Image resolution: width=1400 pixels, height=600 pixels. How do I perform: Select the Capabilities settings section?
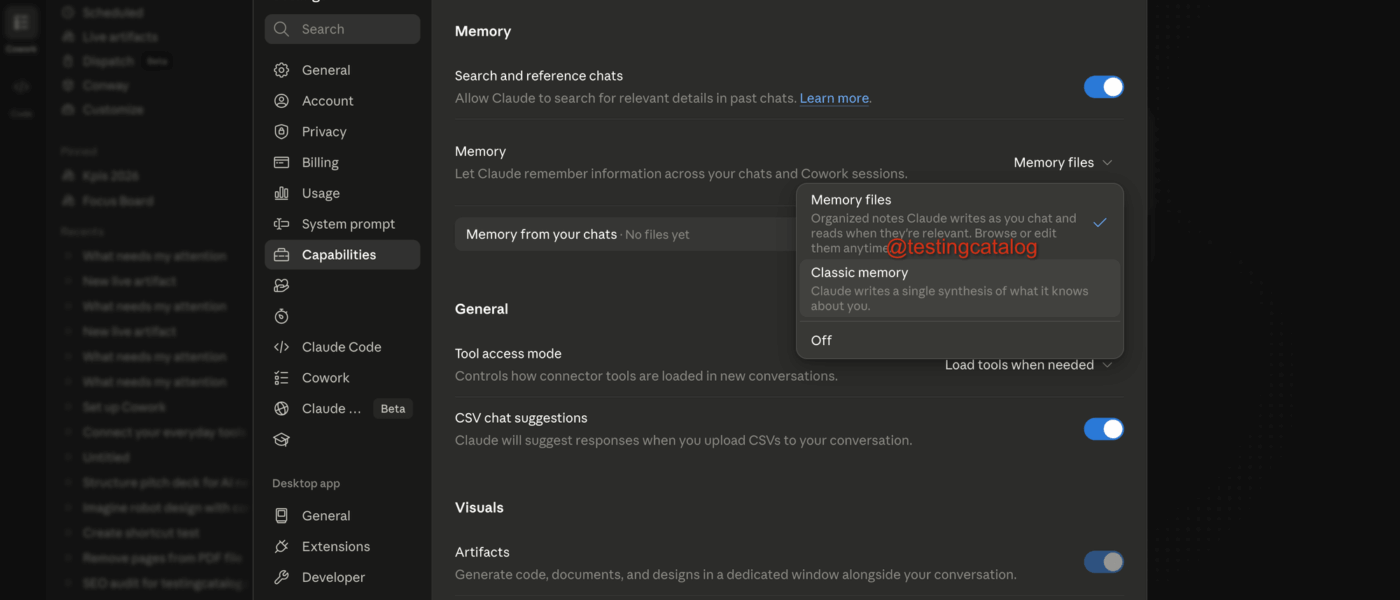tap(342, 255)
